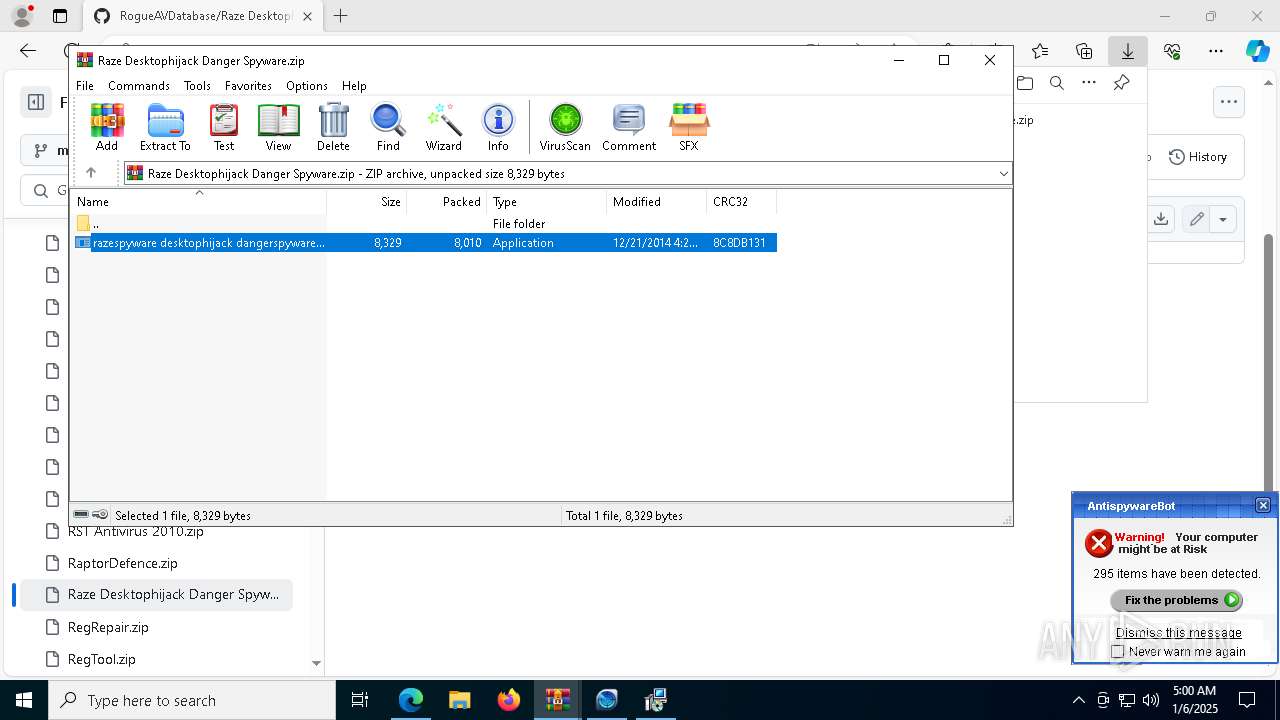Click Dismiss this message link
This screenshot has height=720, width=1280.
click(x=1178, y=633)
